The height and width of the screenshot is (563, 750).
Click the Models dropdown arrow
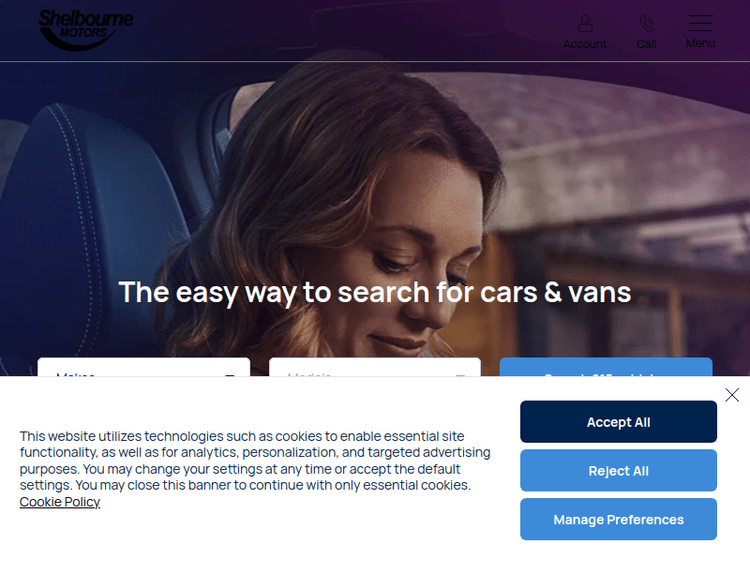(460, 375)
